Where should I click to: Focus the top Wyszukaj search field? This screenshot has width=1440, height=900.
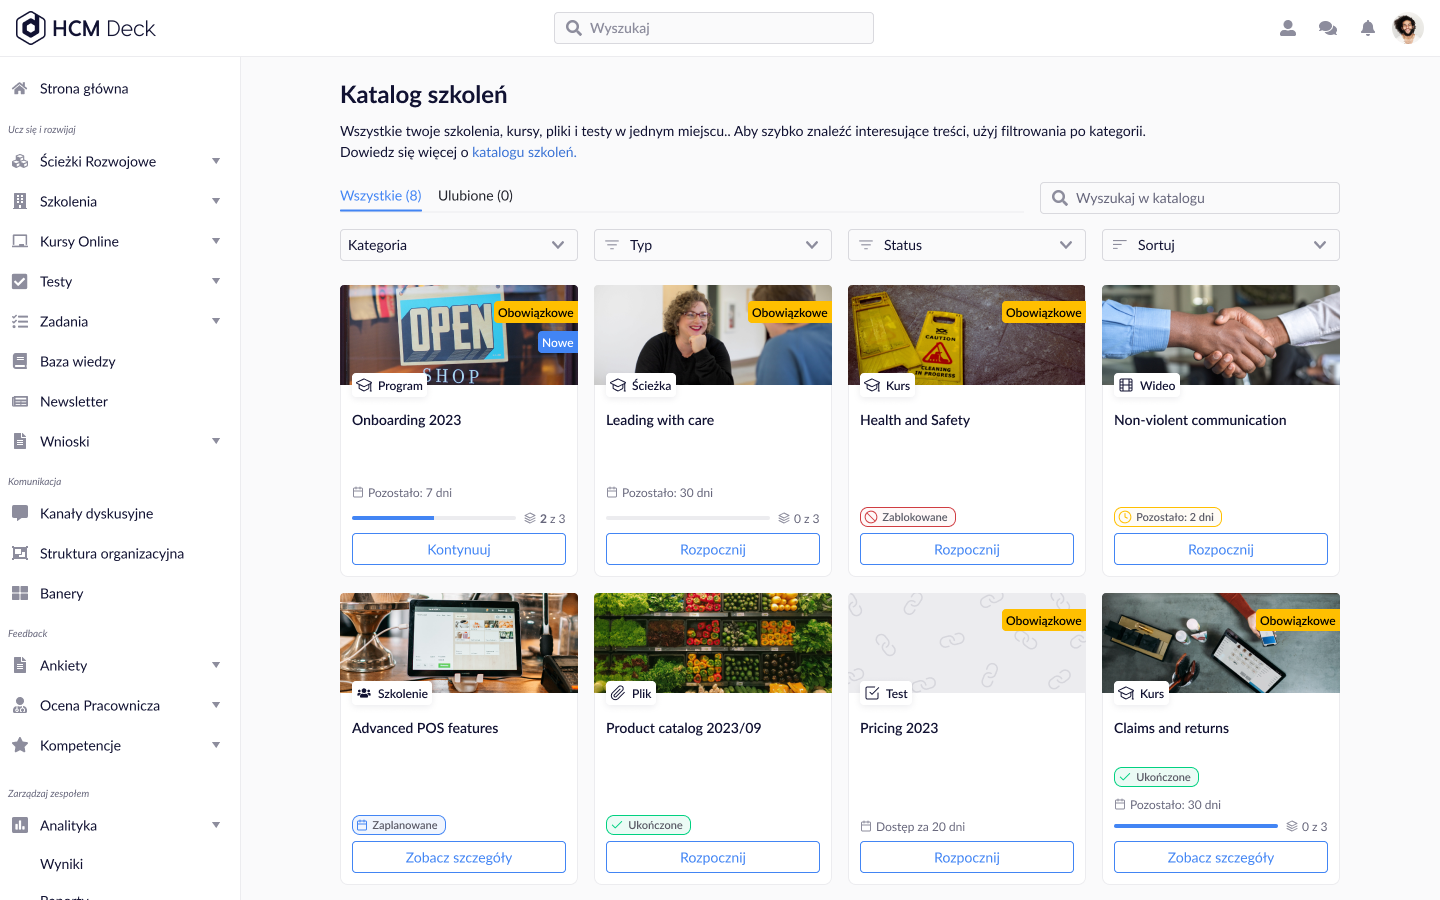[714, 28]
